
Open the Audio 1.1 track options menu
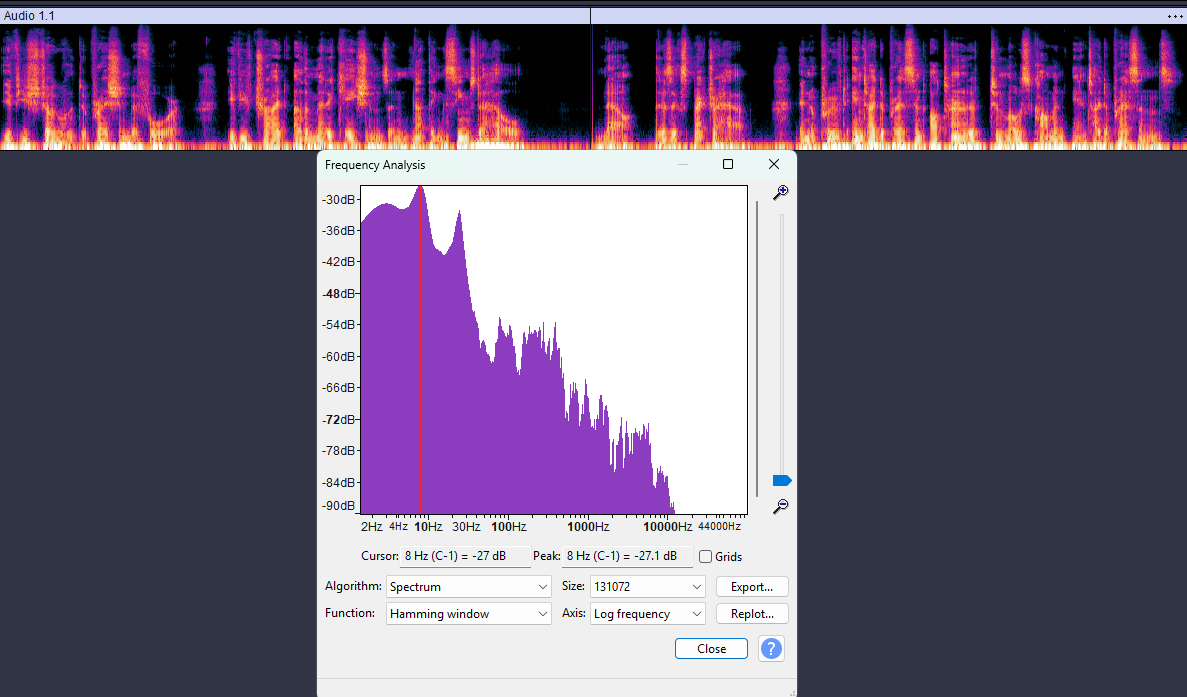tap(1175, 16)
